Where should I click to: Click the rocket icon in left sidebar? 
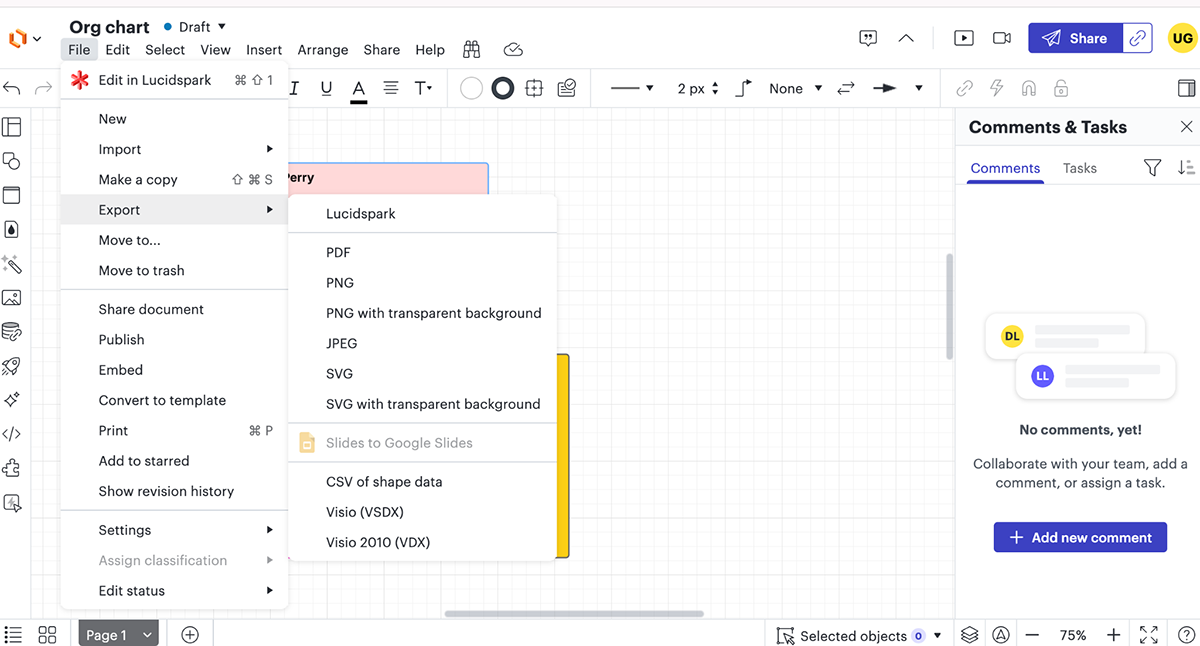[x=11, y=366]
